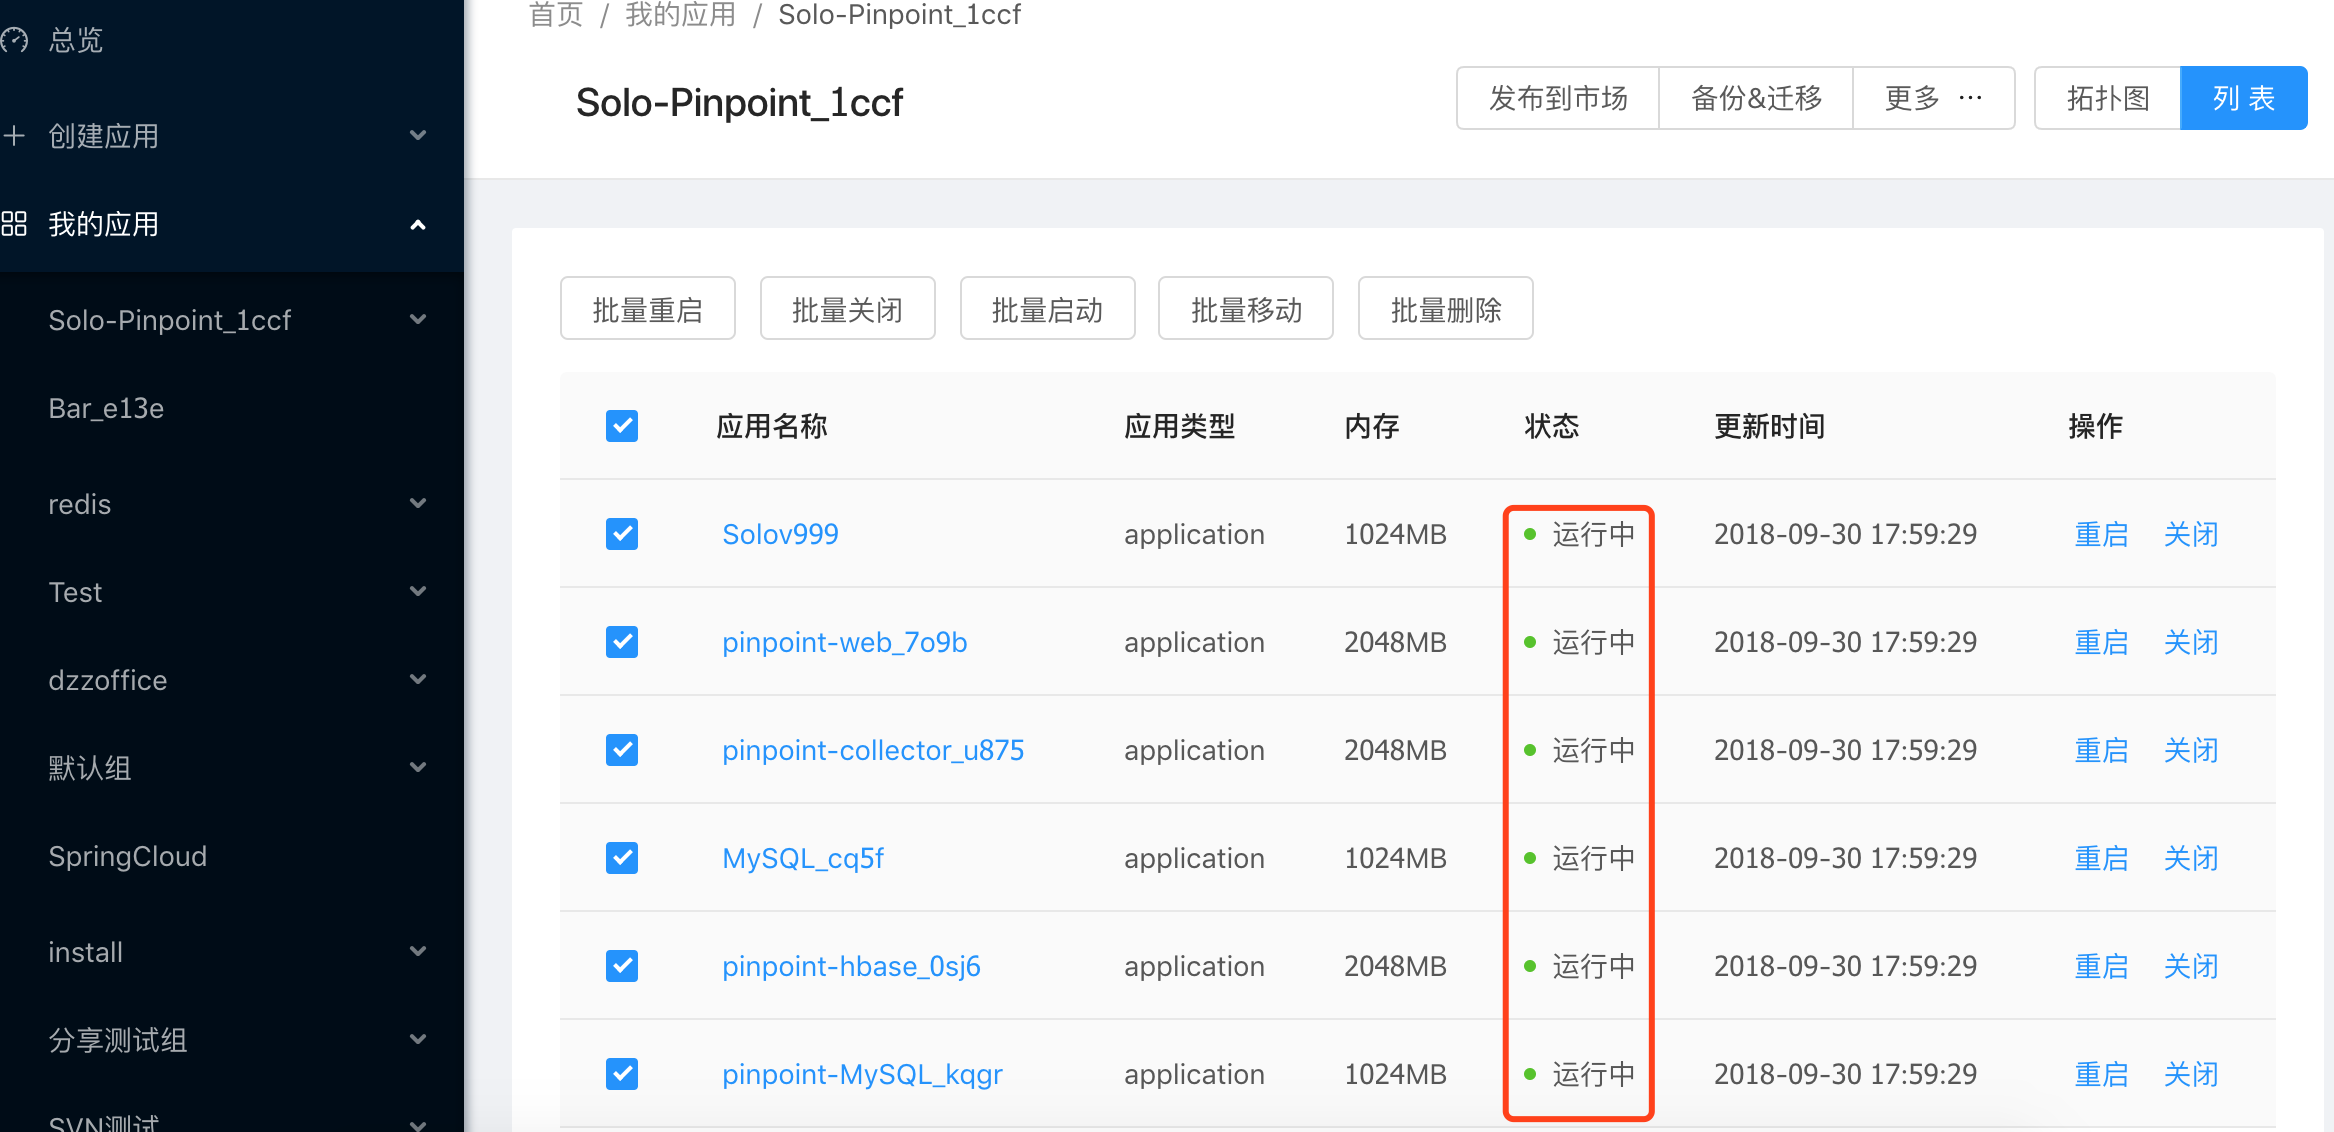This screenshot has width=2334, height=1132.
Task: Click 重启 for pinpoint-MySQL_kqgr
Action: tap(2101, 1074)
